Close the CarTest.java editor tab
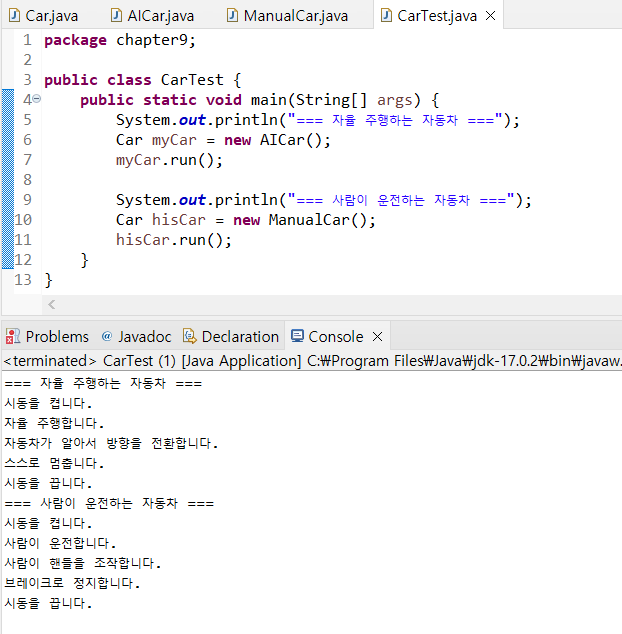This screenshot has width=622, height=634. tap(489, 16)
